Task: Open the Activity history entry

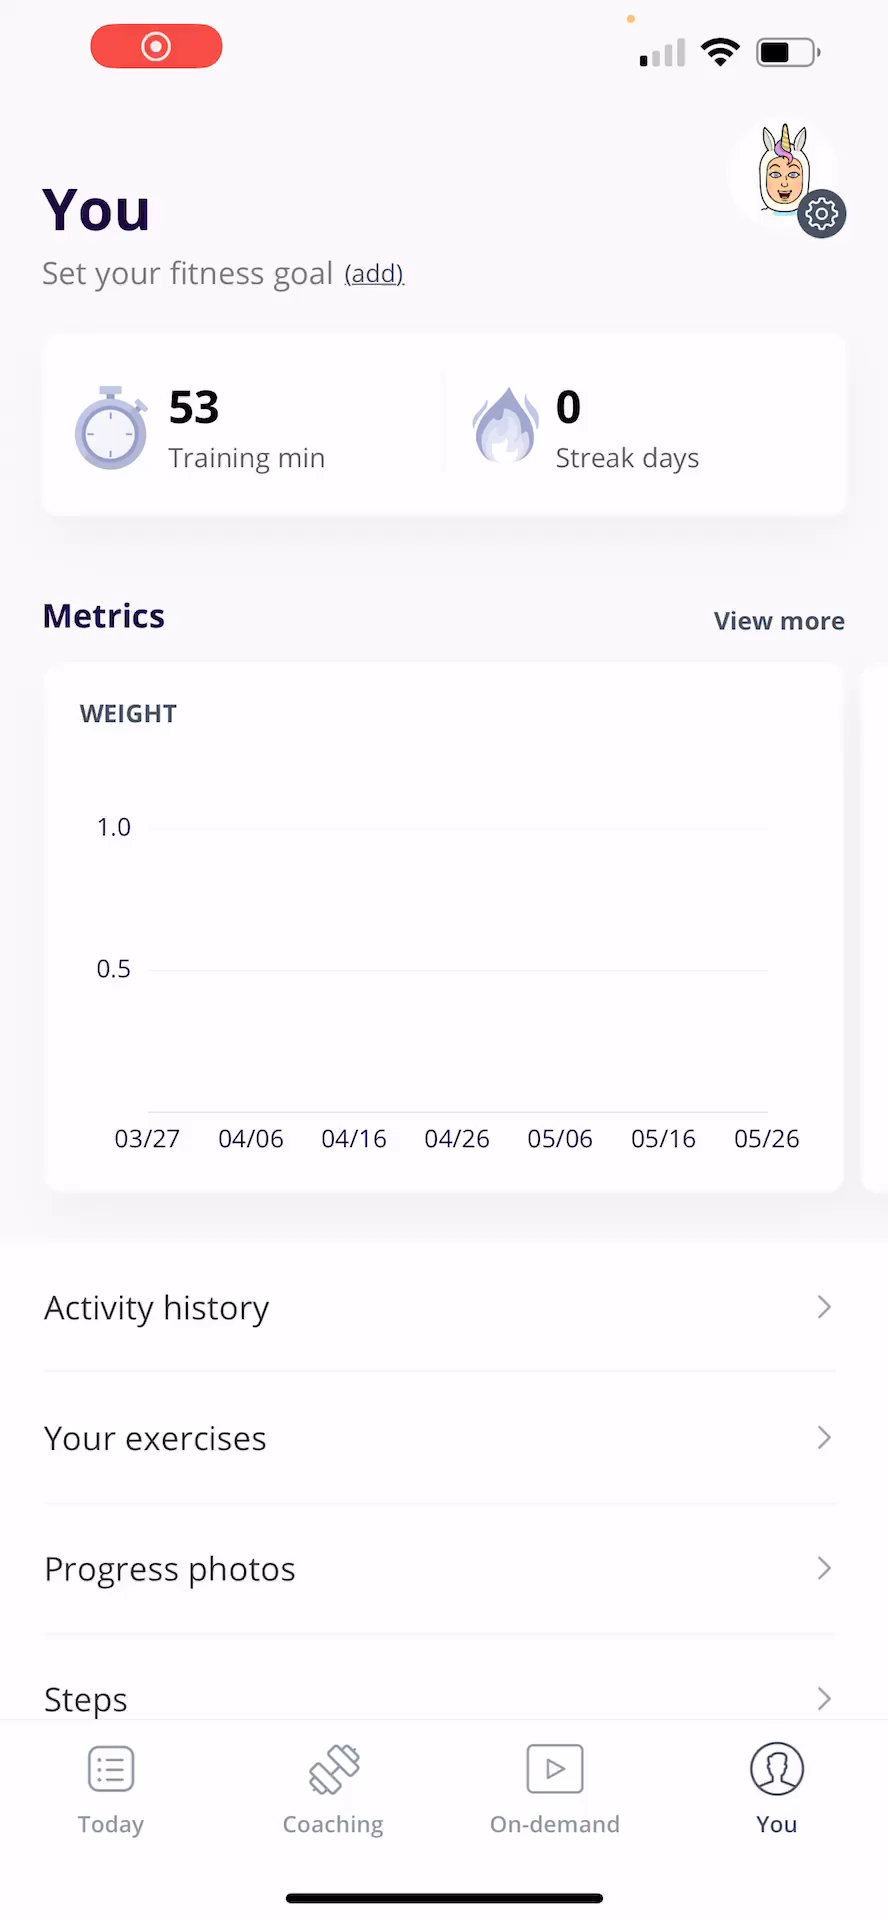Action: click(157, 1308)
